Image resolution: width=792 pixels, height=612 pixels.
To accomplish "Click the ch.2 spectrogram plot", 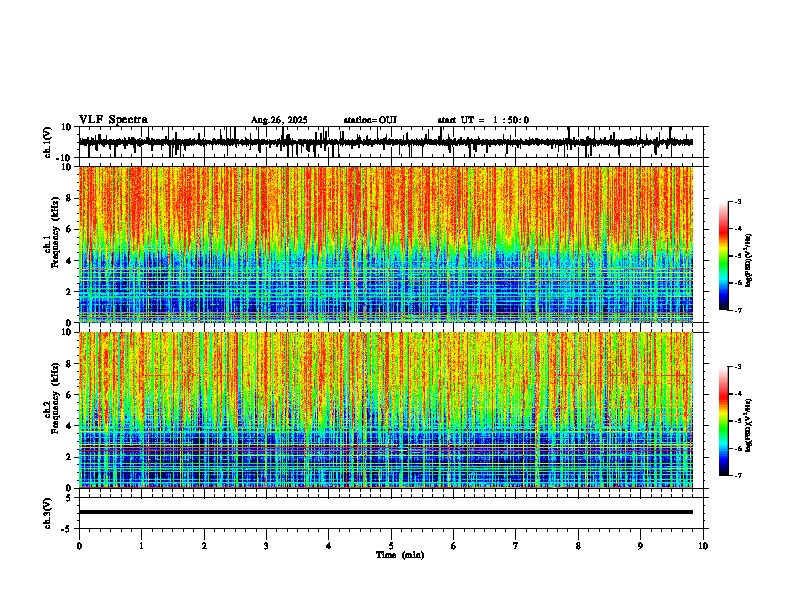I will [386, 410].
